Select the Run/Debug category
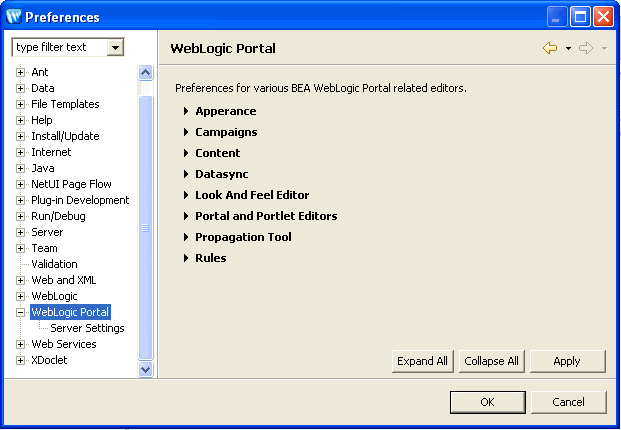The height and width of the screenshot is (430, 621). pyautogui.click(x=58, y=216)
